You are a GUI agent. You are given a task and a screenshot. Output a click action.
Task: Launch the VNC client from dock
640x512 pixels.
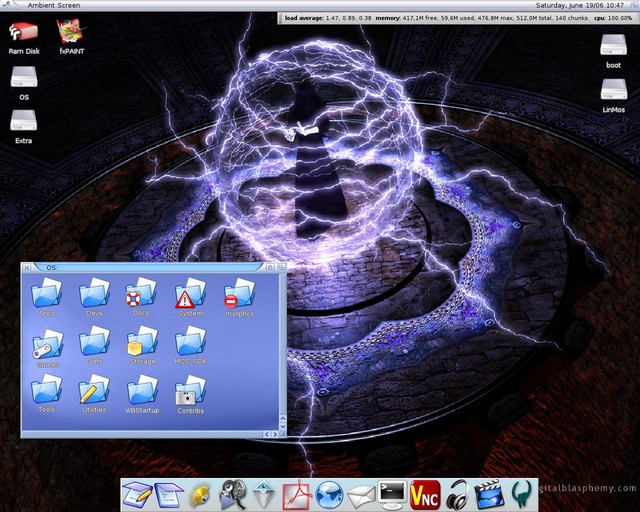tap(425, 495)
